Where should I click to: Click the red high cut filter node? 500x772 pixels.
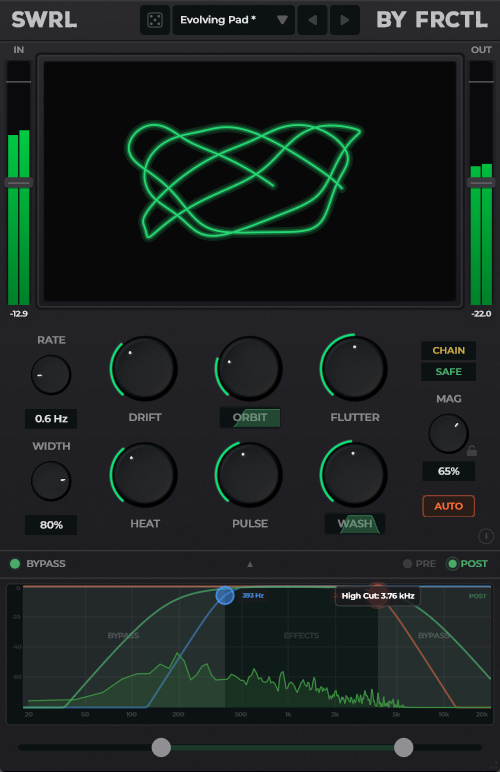(x=378, y=595)
